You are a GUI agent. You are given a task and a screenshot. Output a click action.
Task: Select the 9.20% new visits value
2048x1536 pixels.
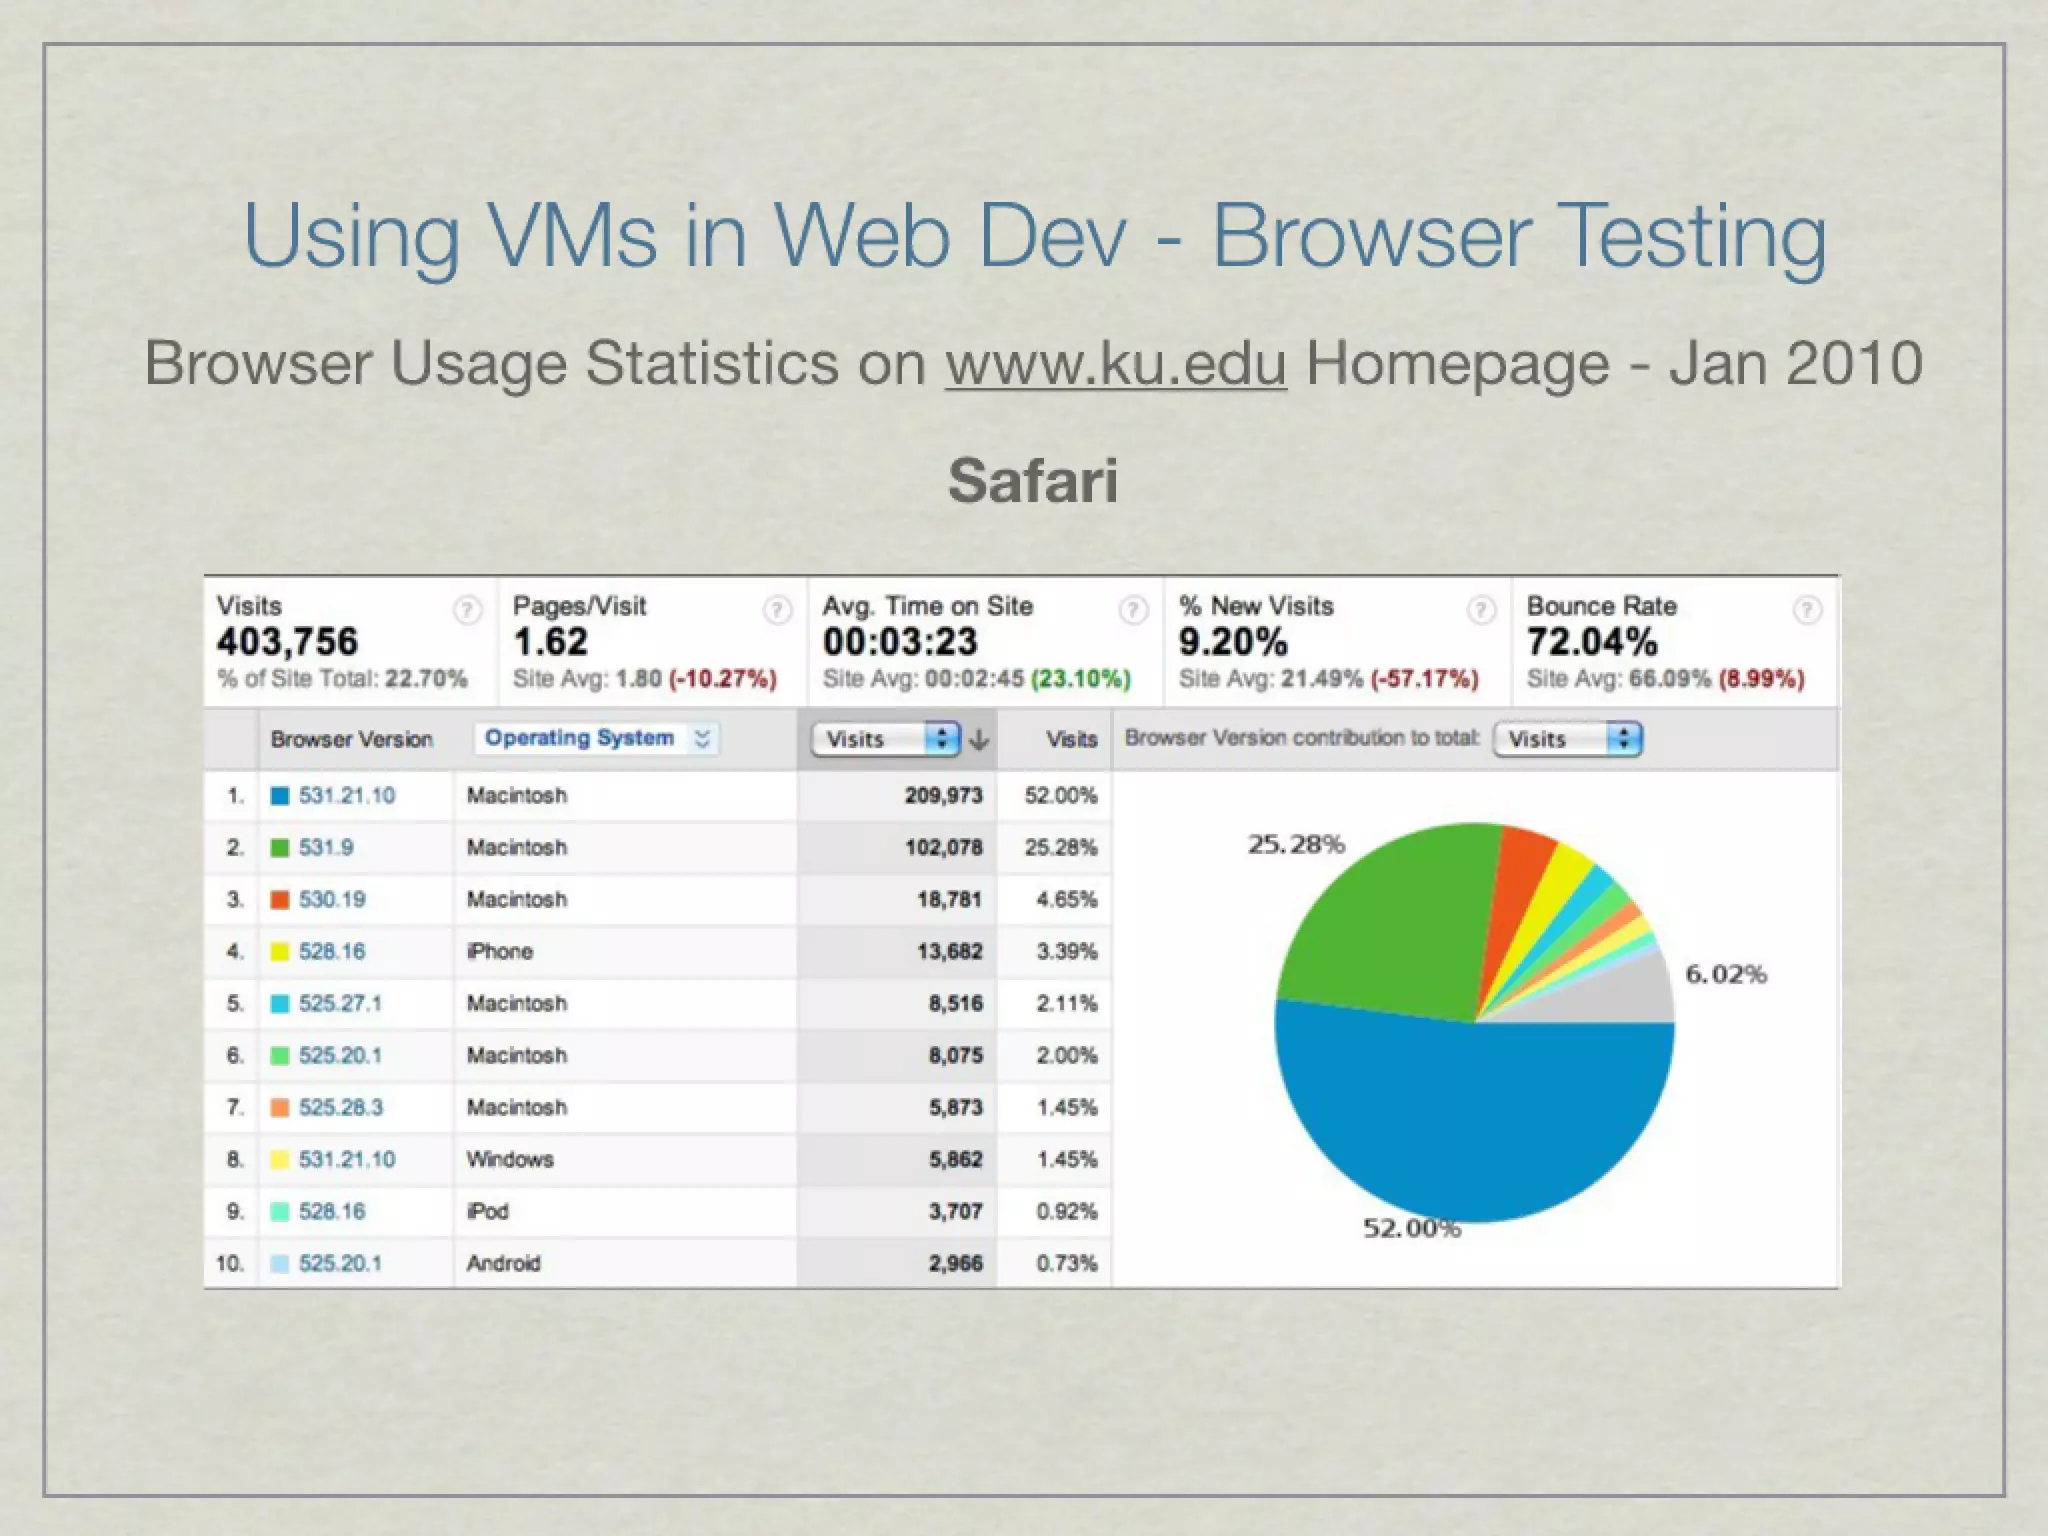coord(1233,642)
